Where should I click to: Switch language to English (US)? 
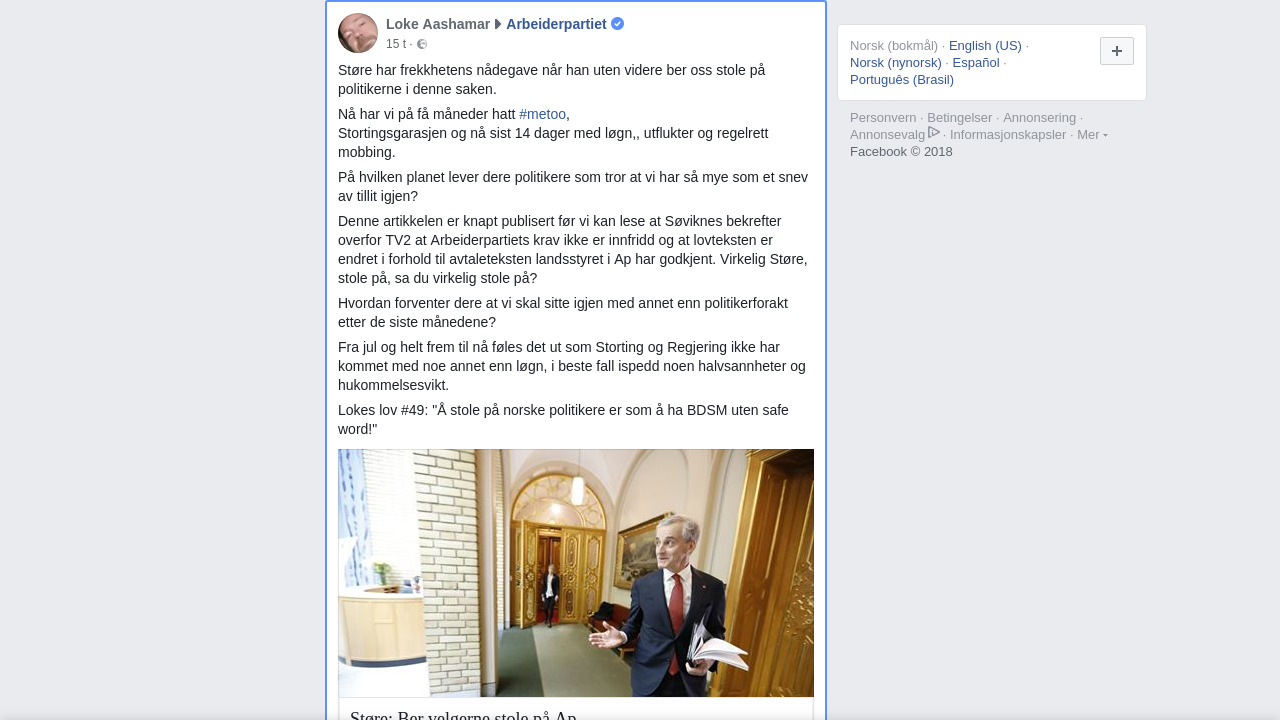point(985,46)
